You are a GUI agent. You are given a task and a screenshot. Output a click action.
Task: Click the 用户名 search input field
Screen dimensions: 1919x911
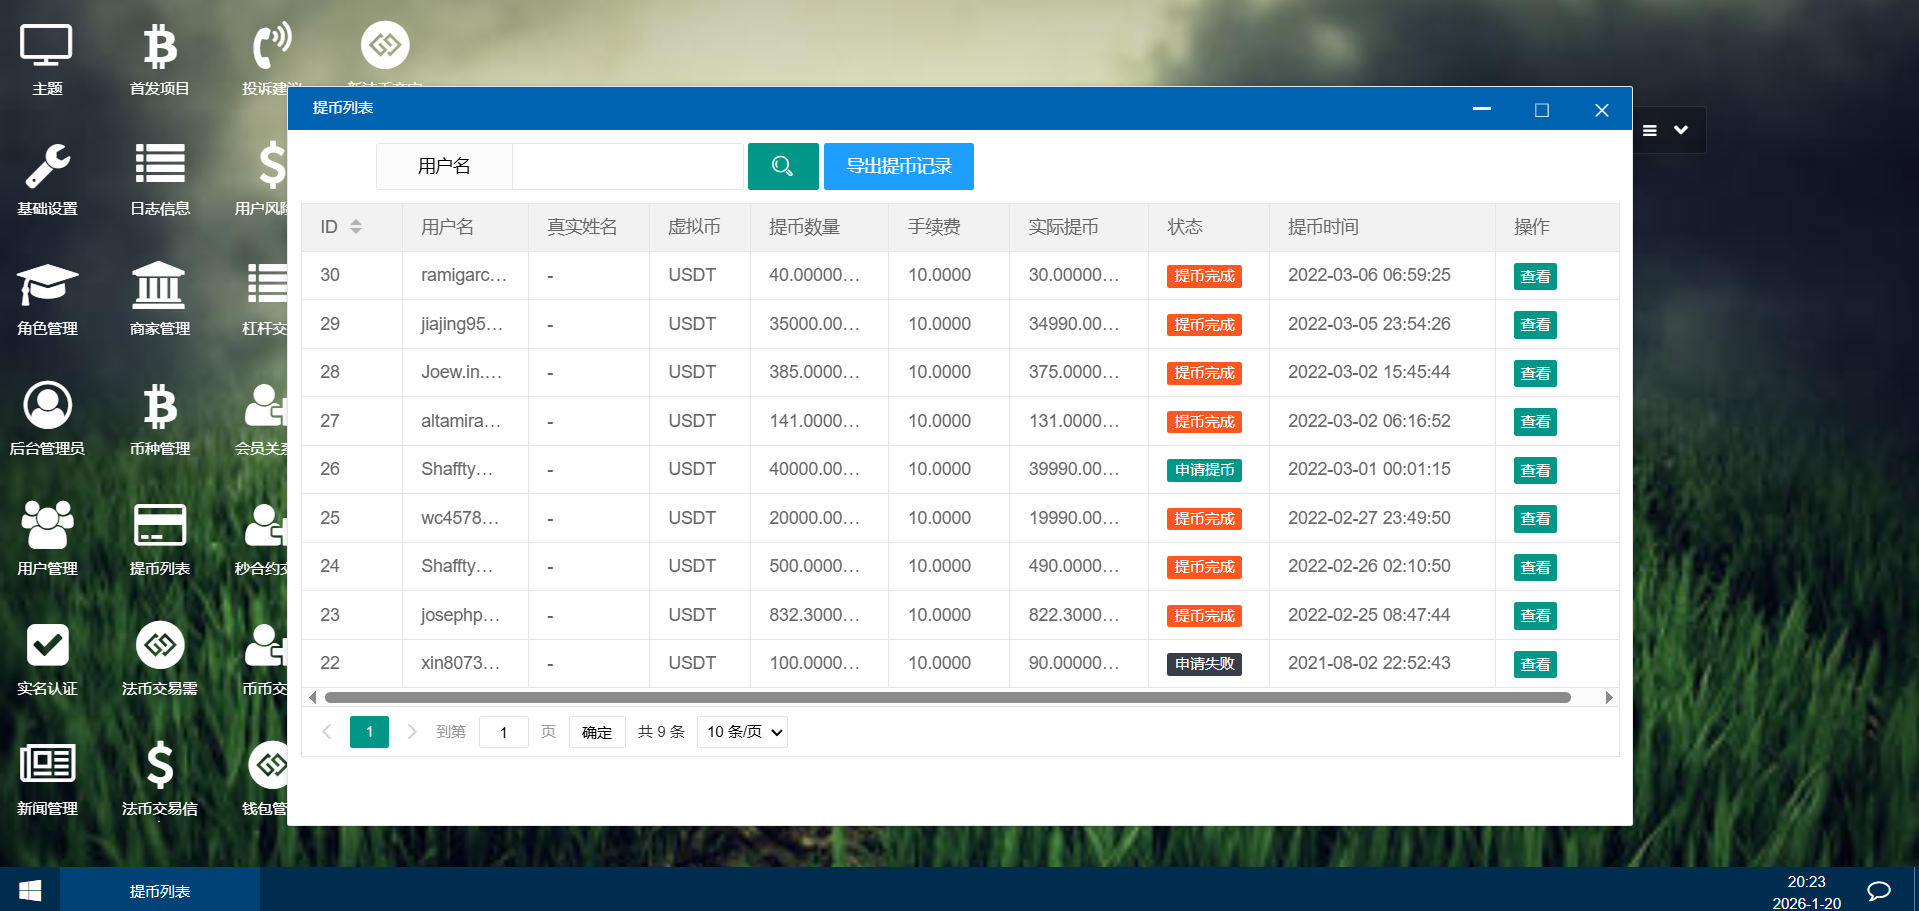pos(628,166)
